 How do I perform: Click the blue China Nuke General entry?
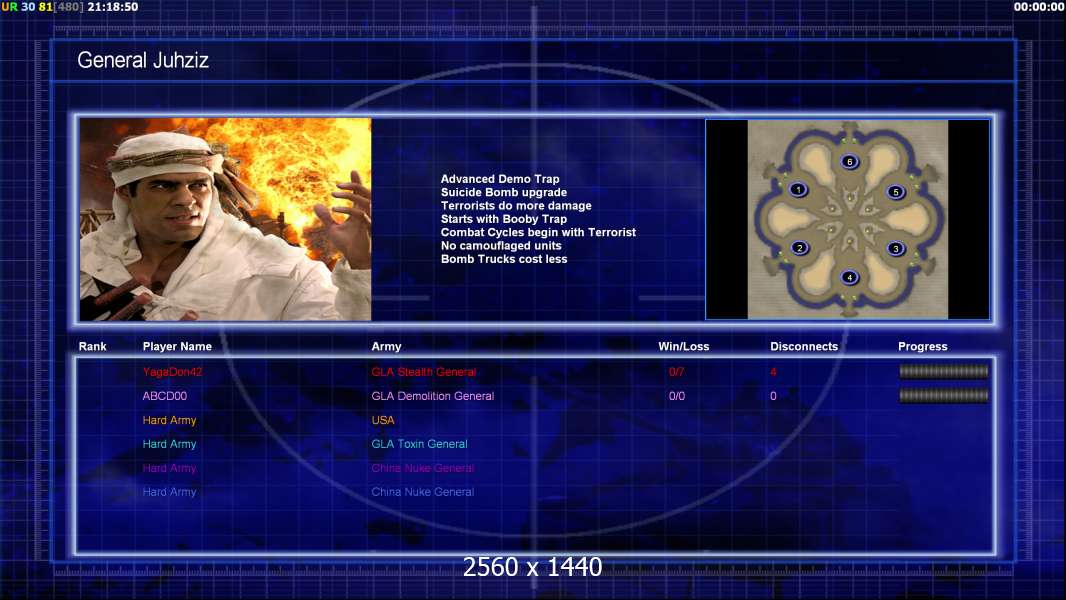click(422, 491)
